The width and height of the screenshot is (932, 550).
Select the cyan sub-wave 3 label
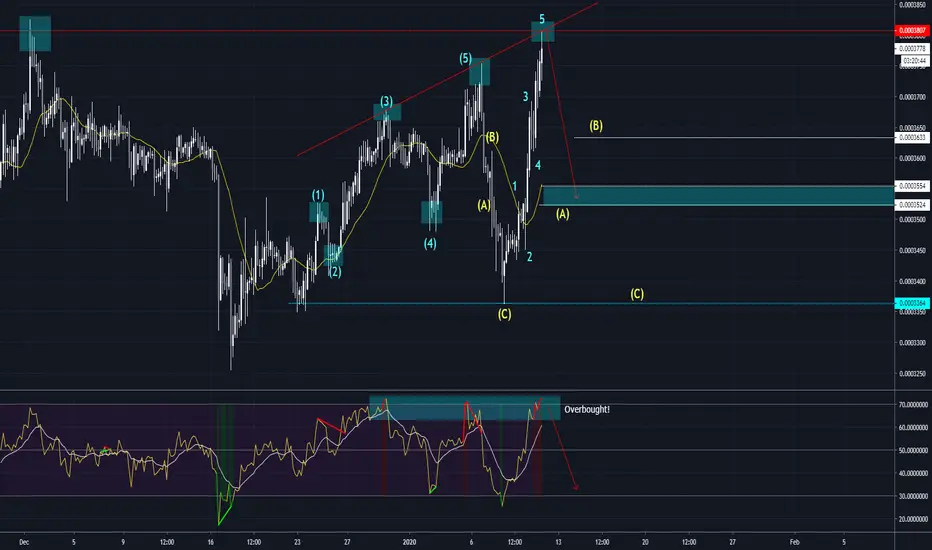[x=525, y=96]
